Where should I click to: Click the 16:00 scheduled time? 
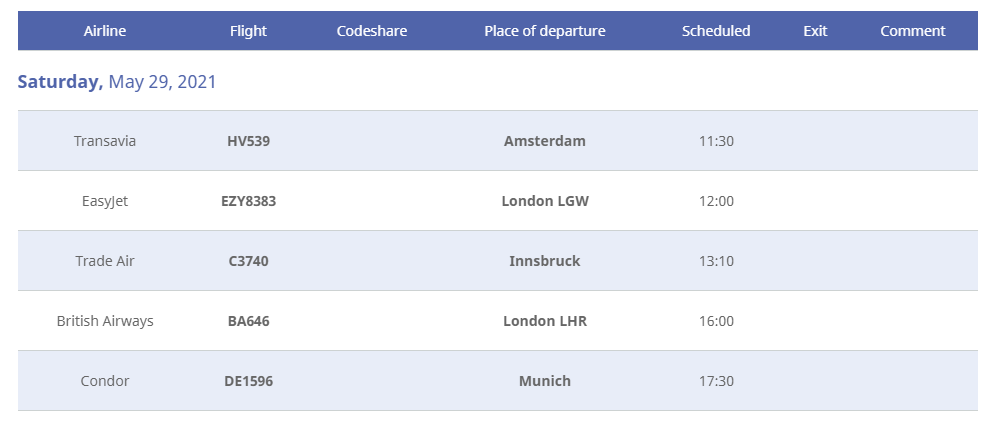[716, 321]
